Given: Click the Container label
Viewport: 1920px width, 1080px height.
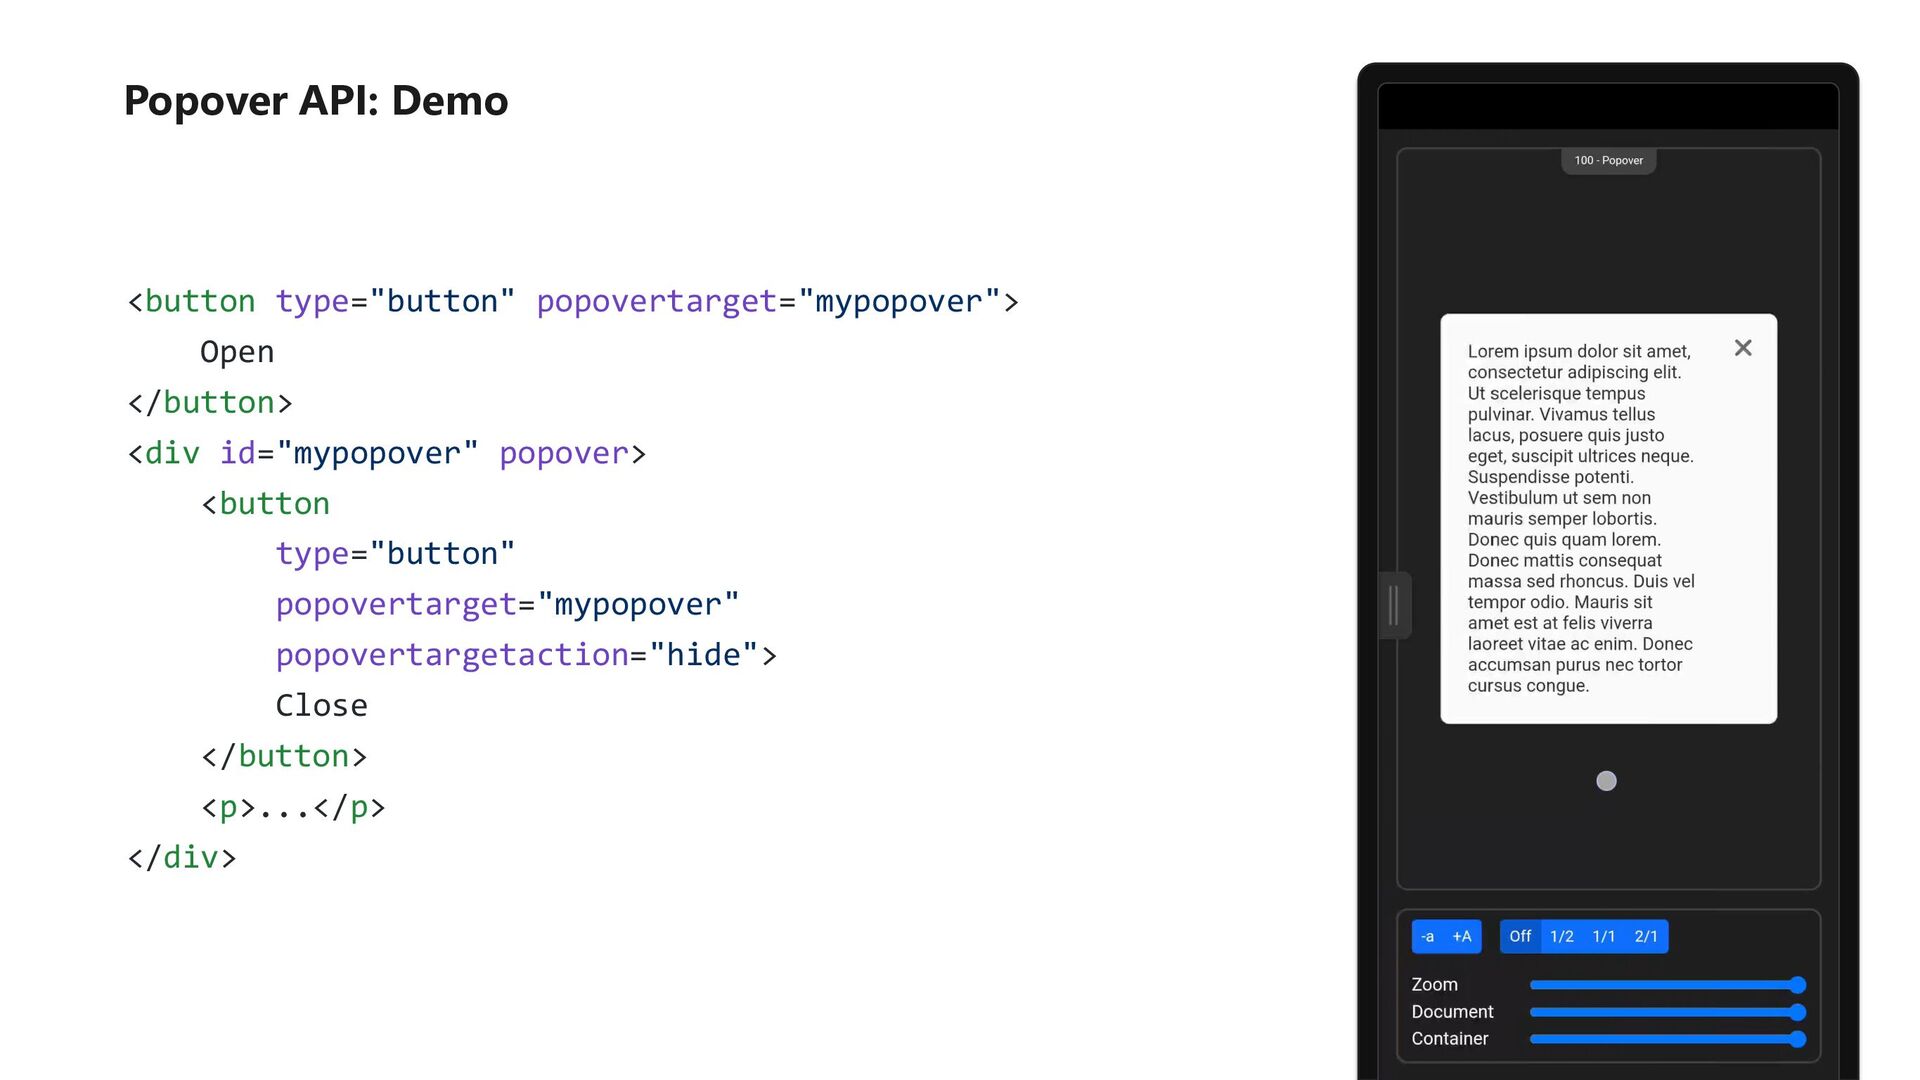Looking at the screenshot, I should pos(1449,1039).
